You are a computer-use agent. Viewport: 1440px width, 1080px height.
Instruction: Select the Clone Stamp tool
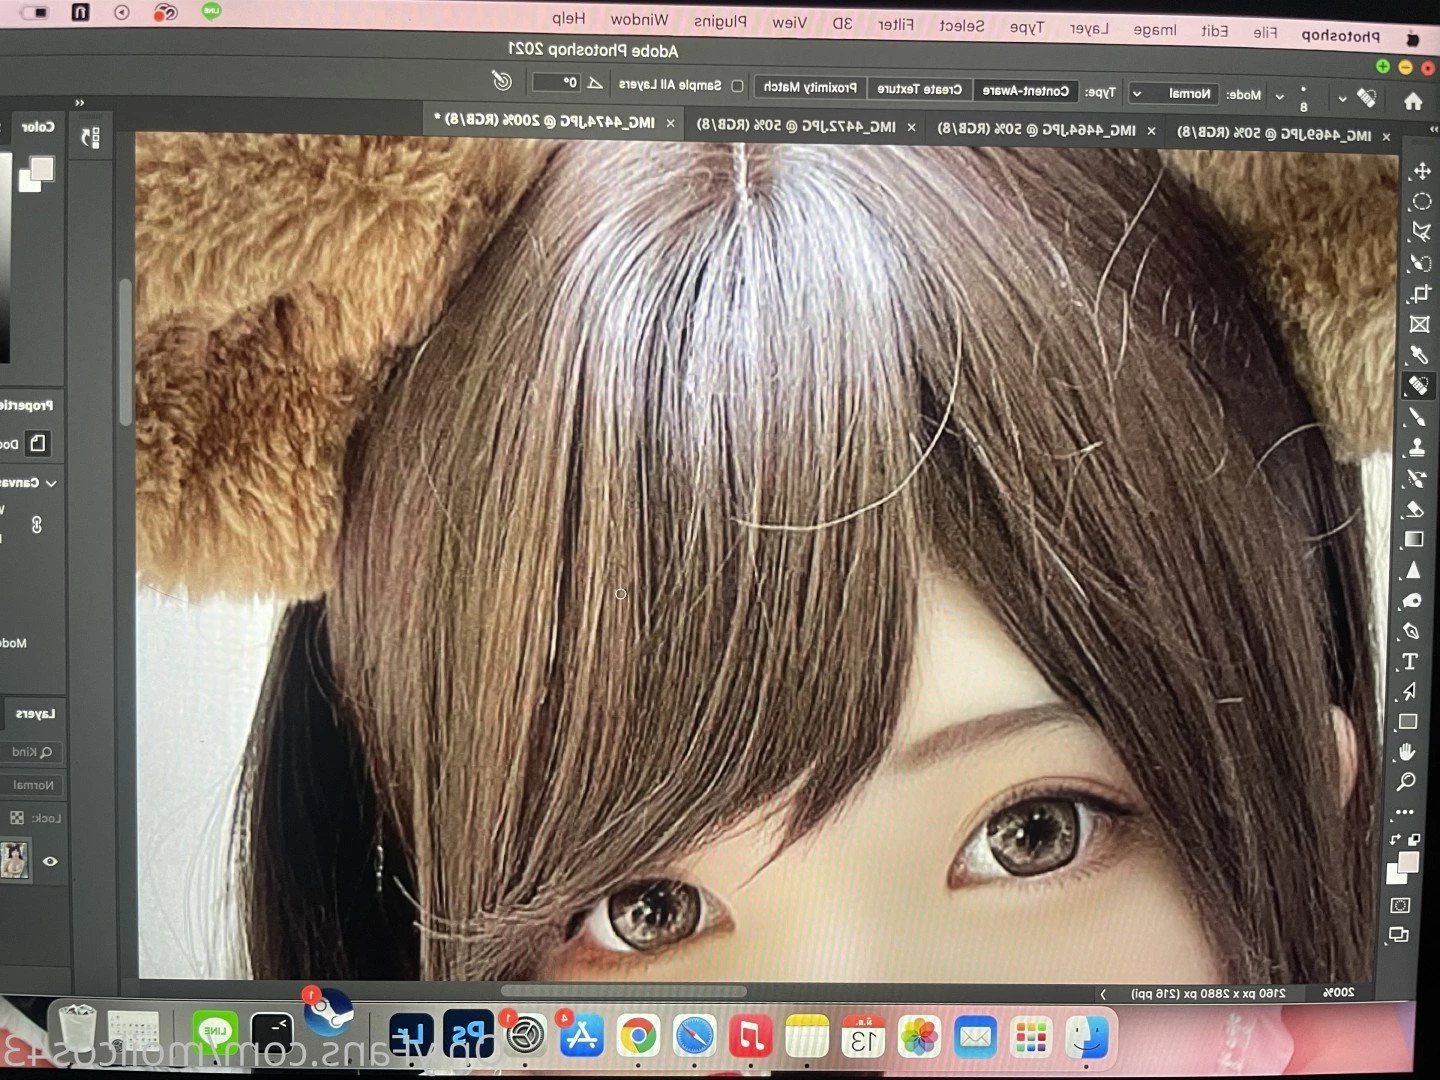[x=1416, y=447]
